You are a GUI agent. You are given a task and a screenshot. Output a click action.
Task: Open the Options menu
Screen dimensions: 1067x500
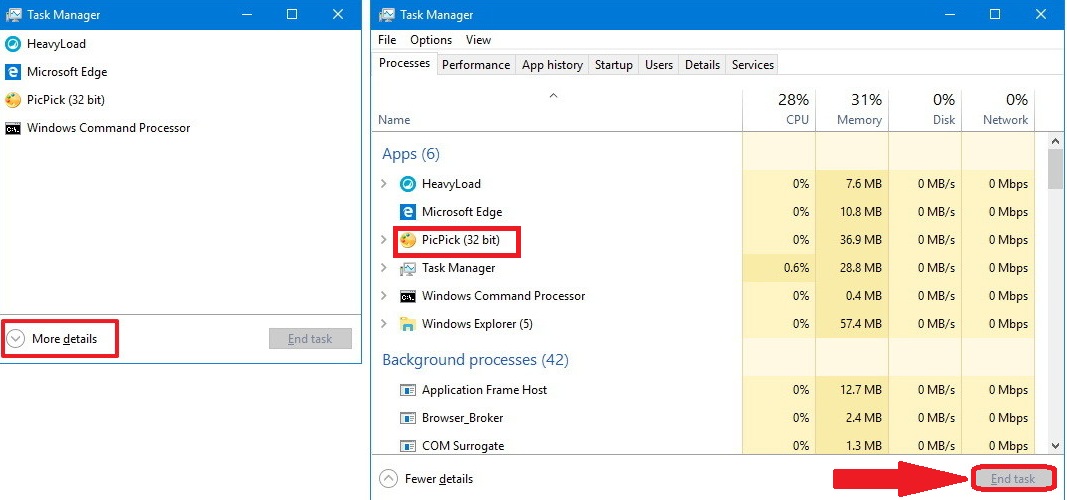[x=431, y=40]
